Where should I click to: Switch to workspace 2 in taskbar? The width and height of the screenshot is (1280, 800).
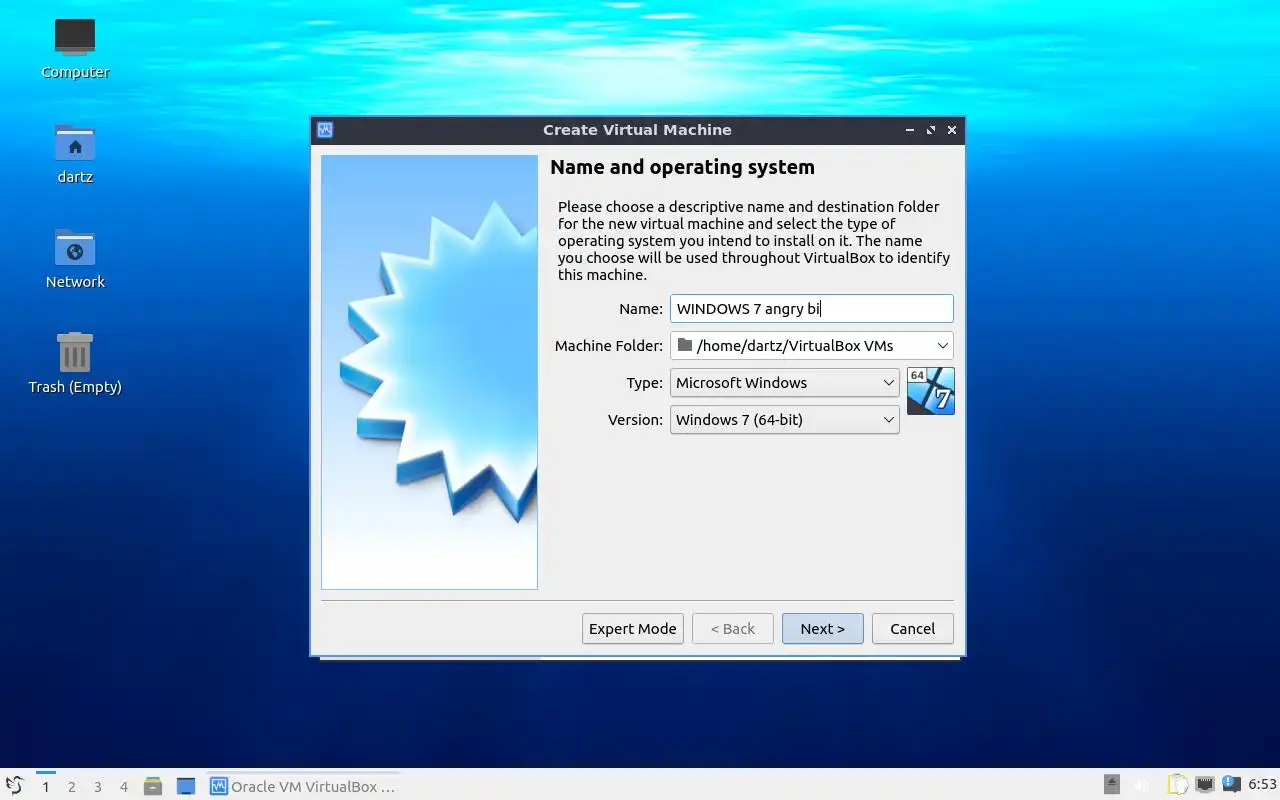[x=72, y=786]
